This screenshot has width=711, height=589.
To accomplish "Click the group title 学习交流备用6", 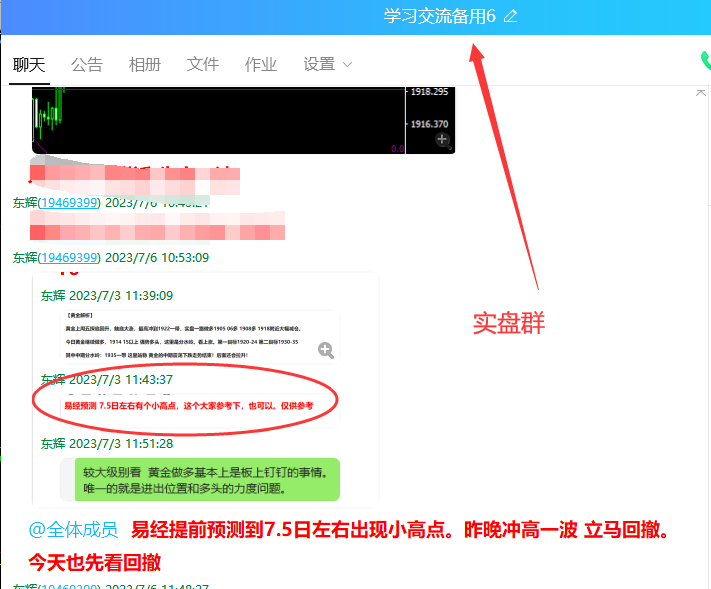I will (439, 16).
